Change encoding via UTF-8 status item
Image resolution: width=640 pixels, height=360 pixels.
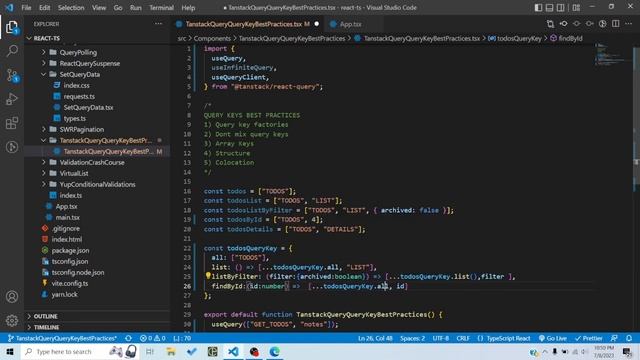click(440, 338)
